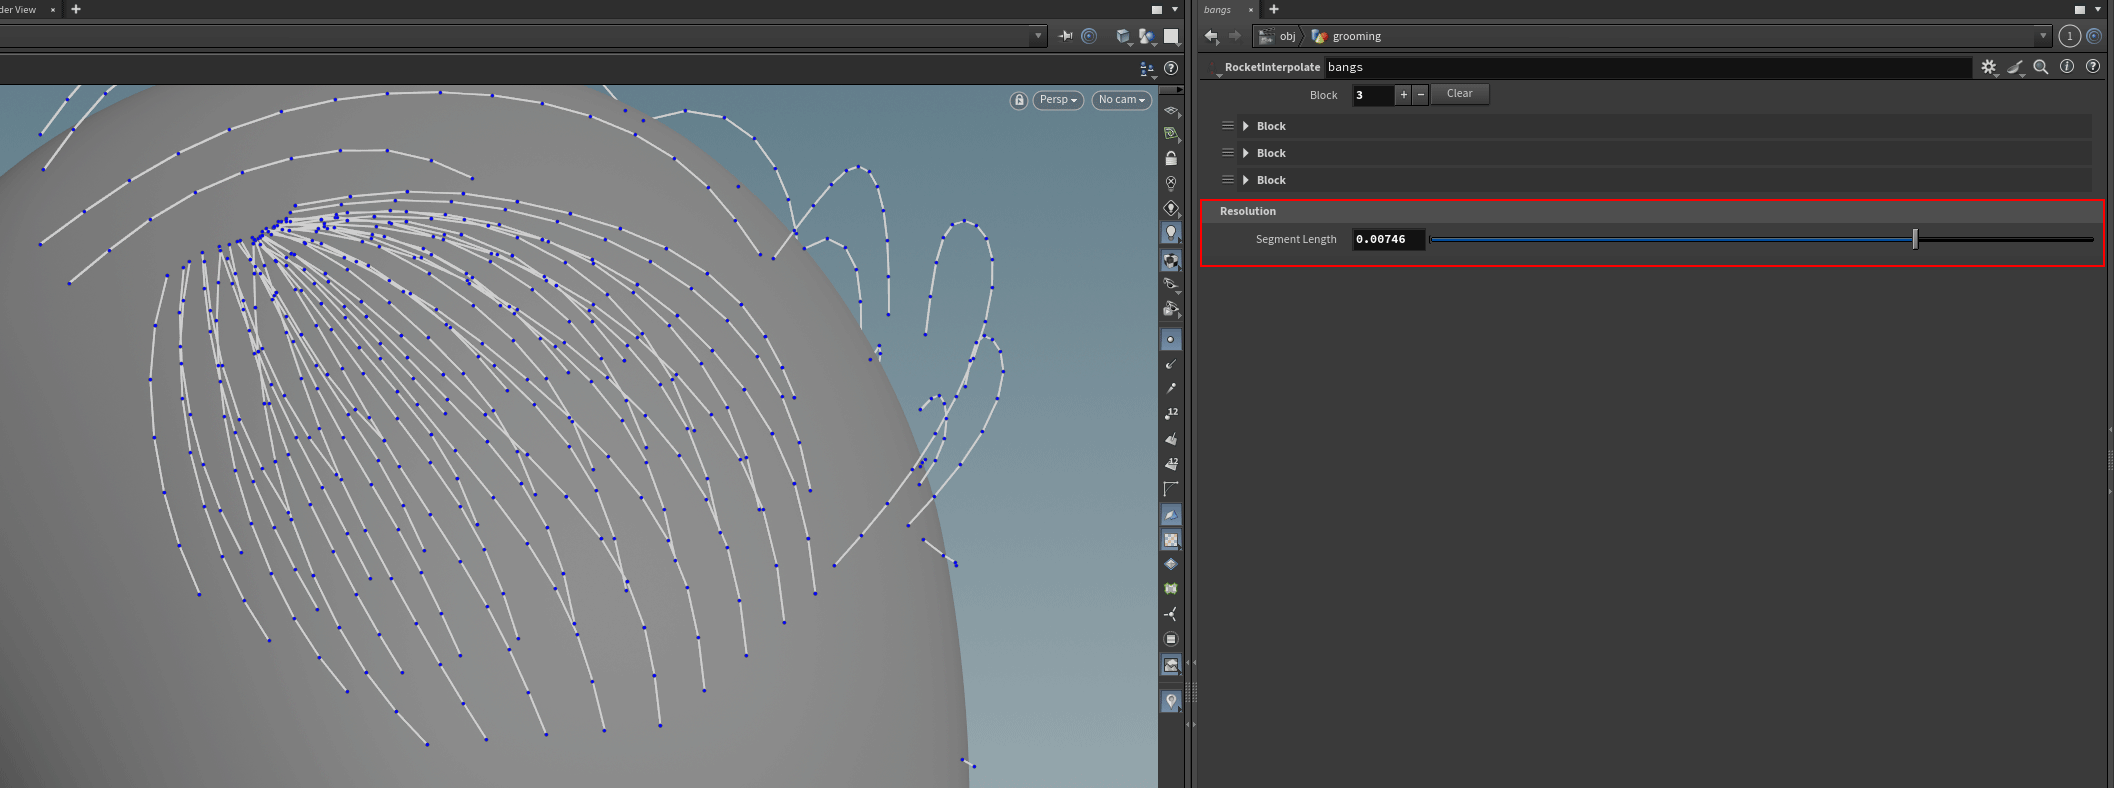Click the circled lines display icon
This screenshot has width=2114, height=788.
point(1170,639)
